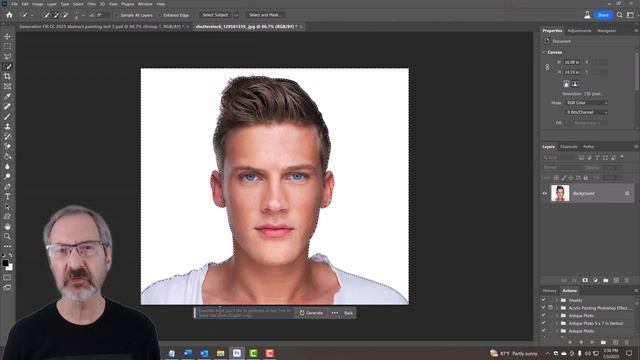
Task: Select the Eraser tool
Action: [7, 146]
